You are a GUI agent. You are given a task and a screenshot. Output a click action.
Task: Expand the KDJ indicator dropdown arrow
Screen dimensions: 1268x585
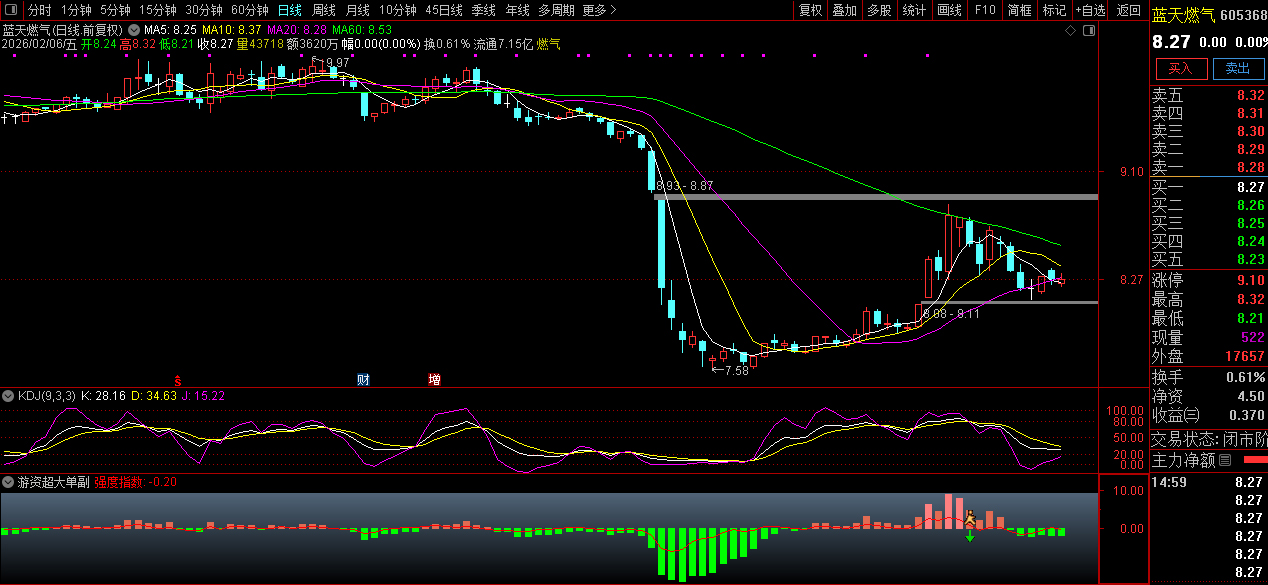click(9, 396)
